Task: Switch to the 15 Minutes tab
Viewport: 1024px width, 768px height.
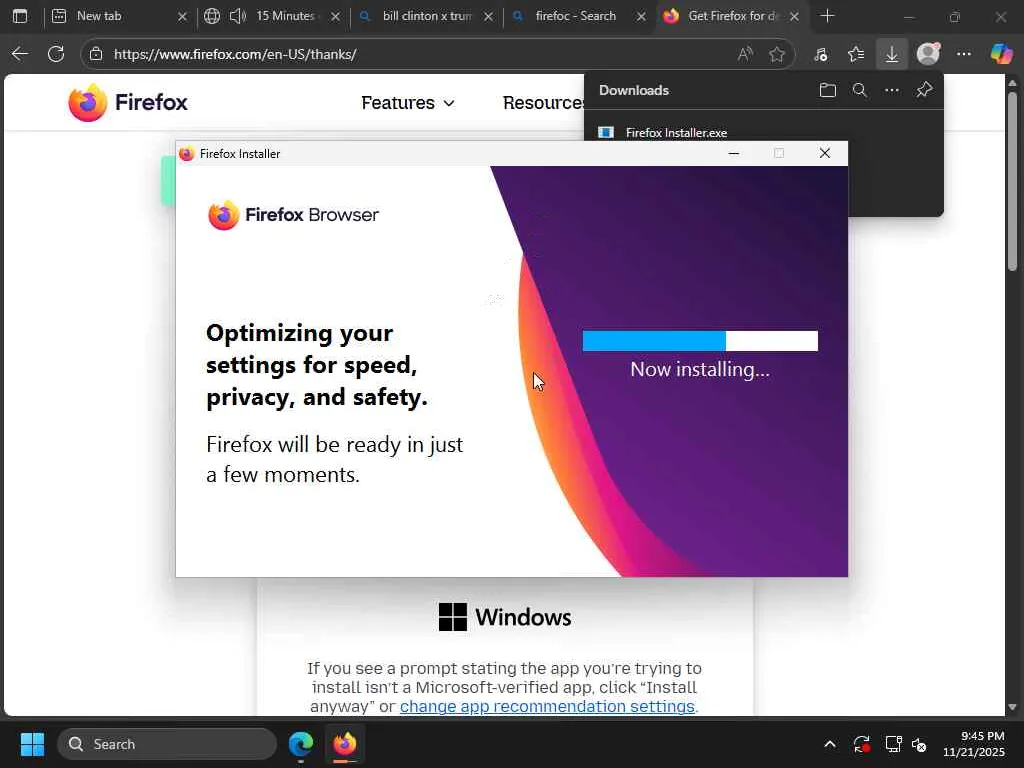Action: pyautogui.click(x=285, y=16)
